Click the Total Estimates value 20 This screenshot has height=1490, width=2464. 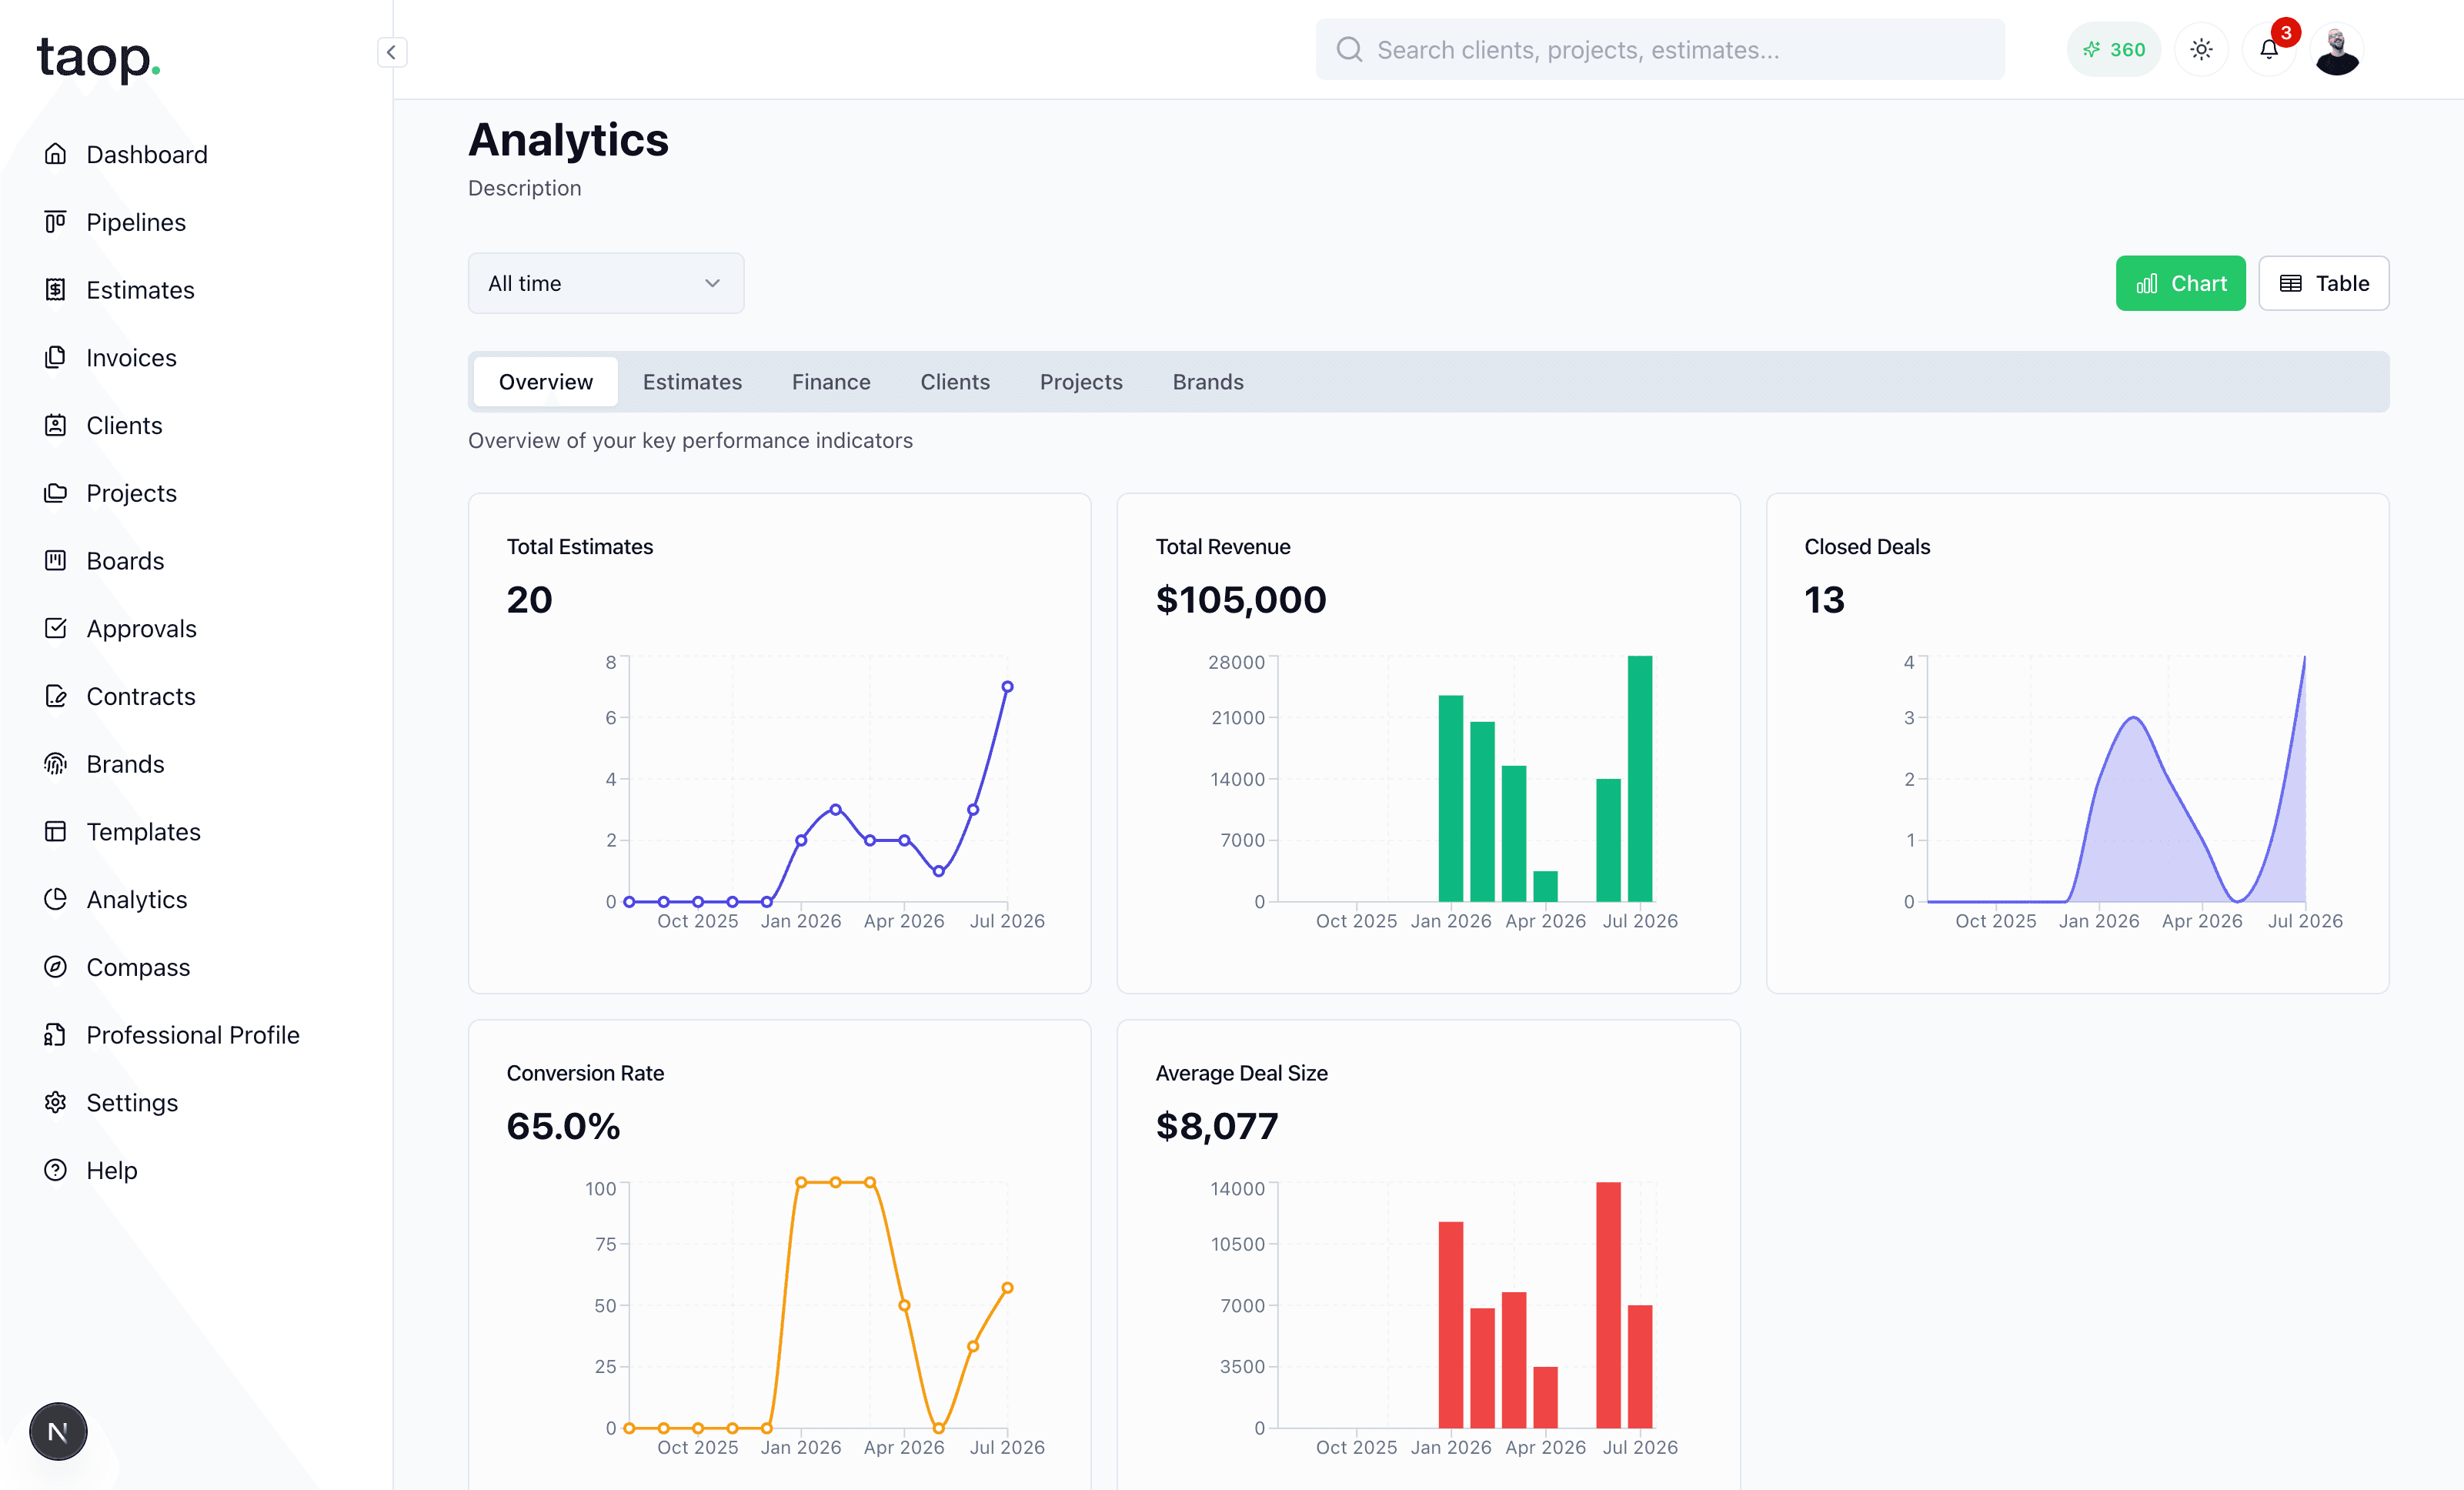(x=529, y=600)
